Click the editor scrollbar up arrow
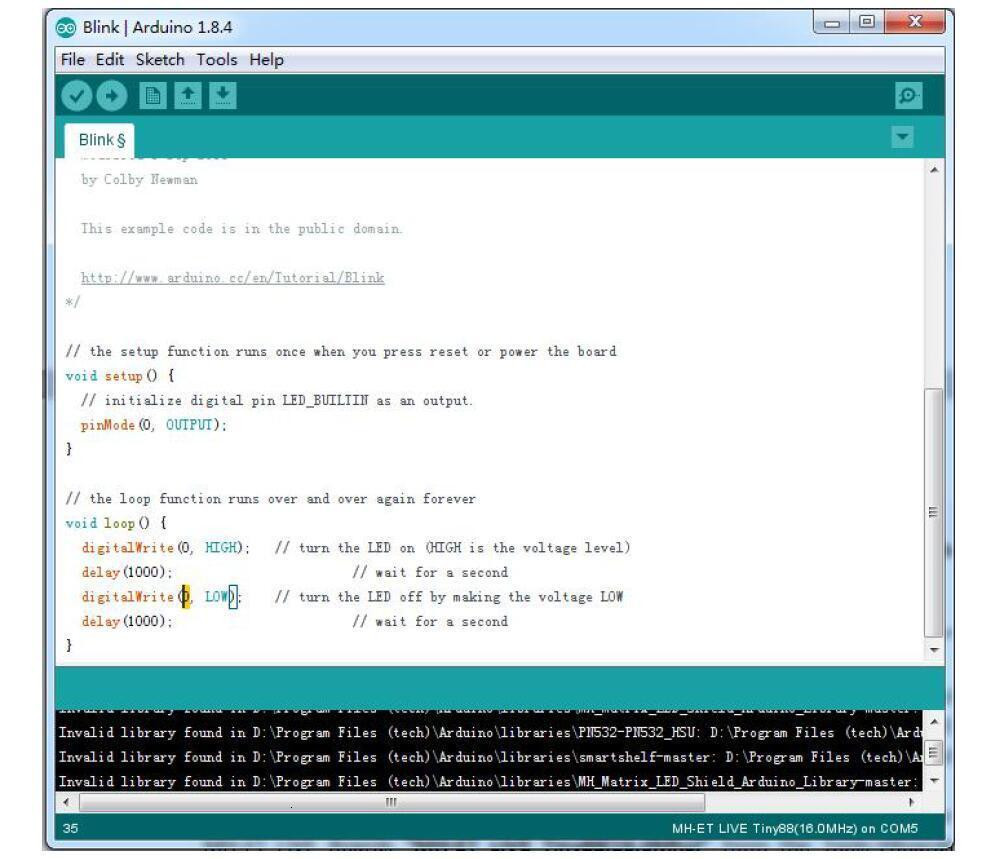 [934, 170]
